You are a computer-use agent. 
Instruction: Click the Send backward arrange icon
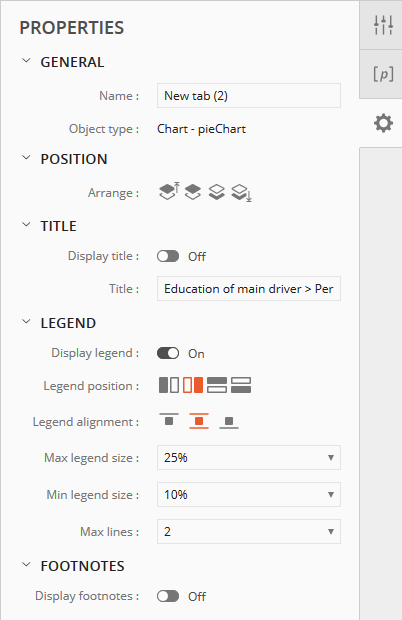point(217,192)
